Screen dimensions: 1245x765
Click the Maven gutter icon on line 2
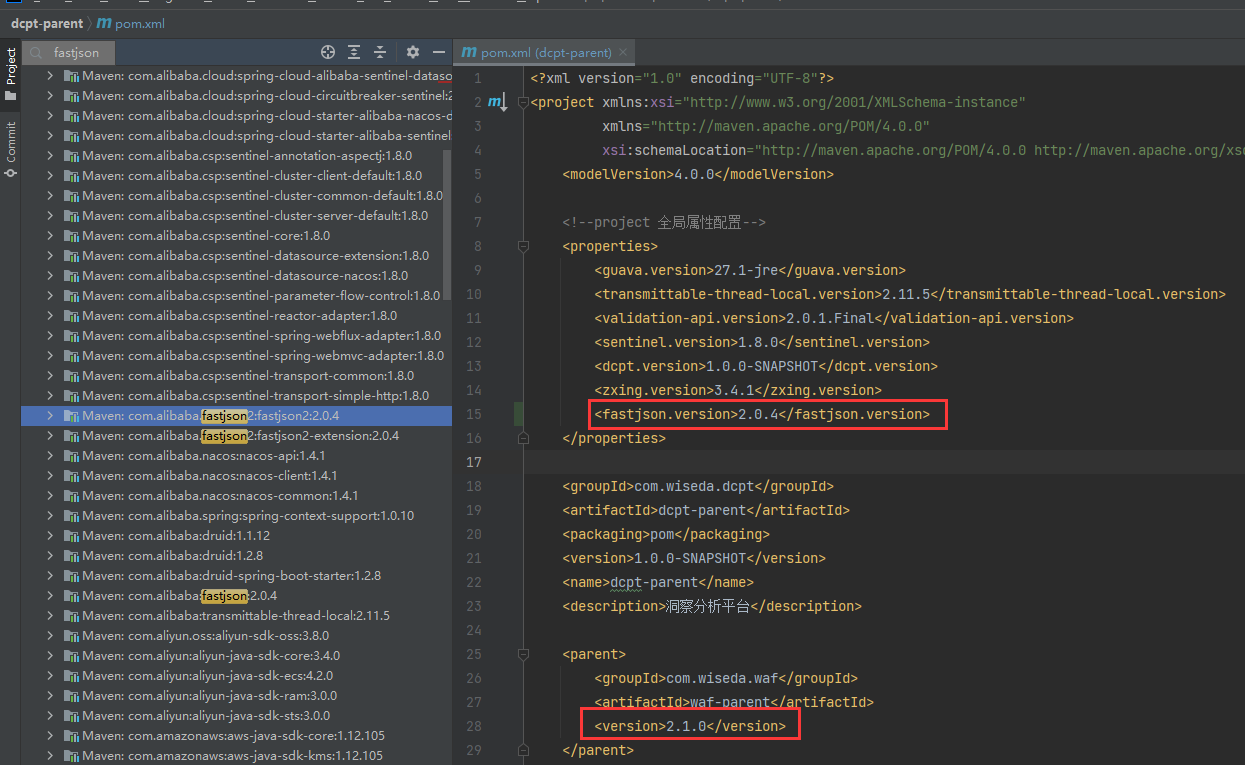point(496,102)
